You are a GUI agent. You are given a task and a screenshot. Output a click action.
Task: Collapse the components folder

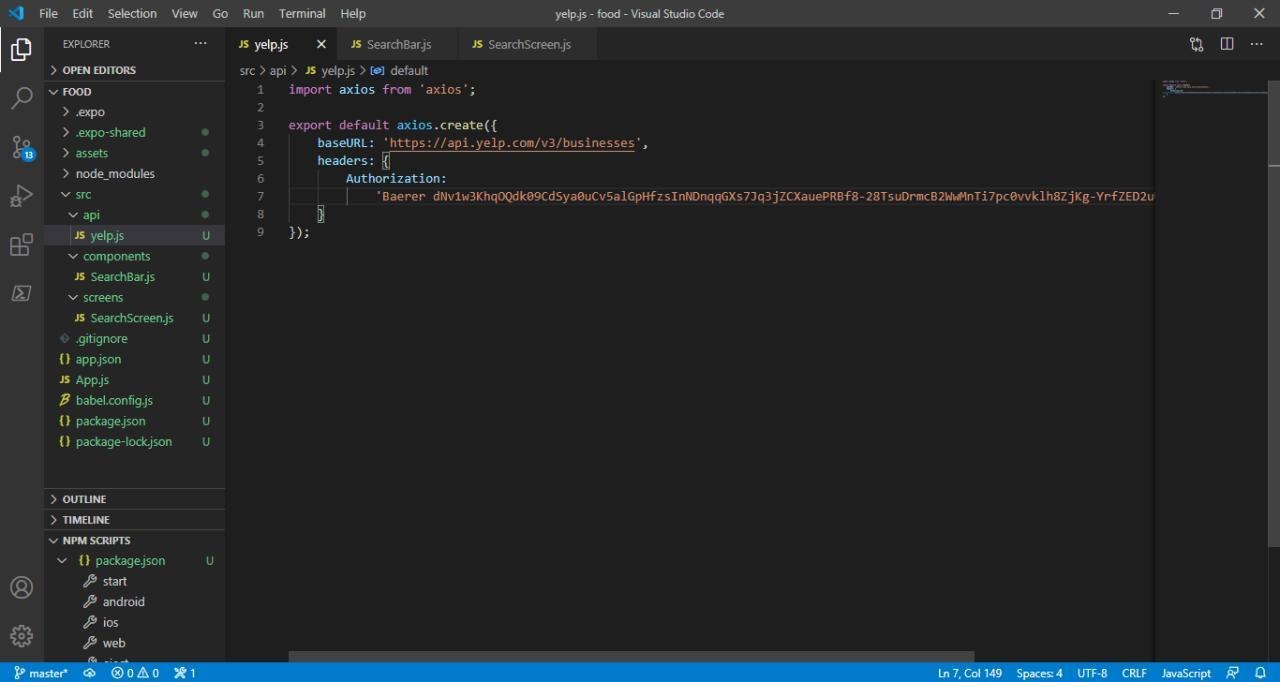(135, 256)
